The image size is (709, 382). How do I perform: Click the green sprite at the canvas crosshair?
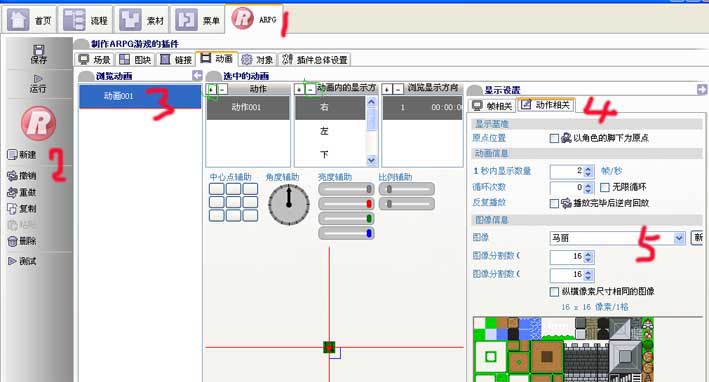[329, 347]
